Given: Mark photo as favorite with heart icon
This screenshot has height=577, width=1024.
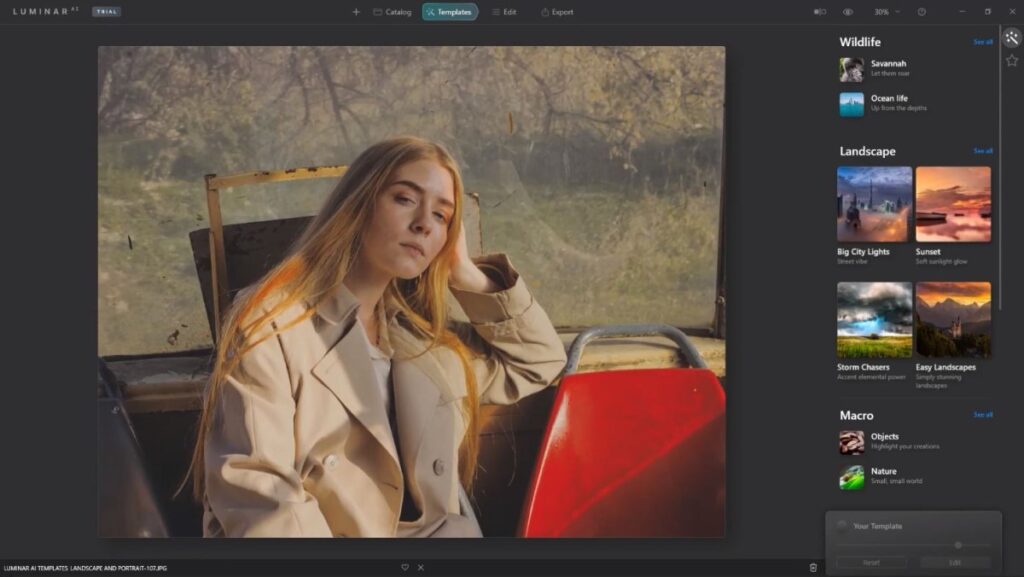Looking at the screenshot, I should pos(405,567).
